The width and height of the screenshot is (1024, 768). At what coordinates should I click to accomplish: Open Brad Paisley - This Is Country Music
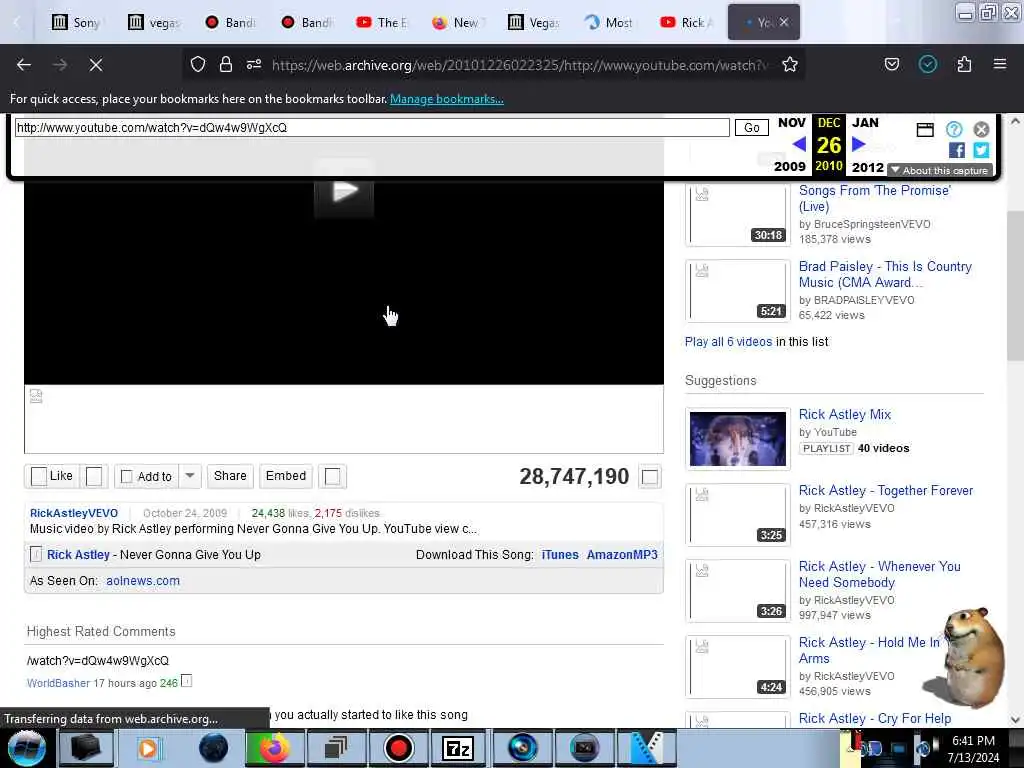[885, 274]
